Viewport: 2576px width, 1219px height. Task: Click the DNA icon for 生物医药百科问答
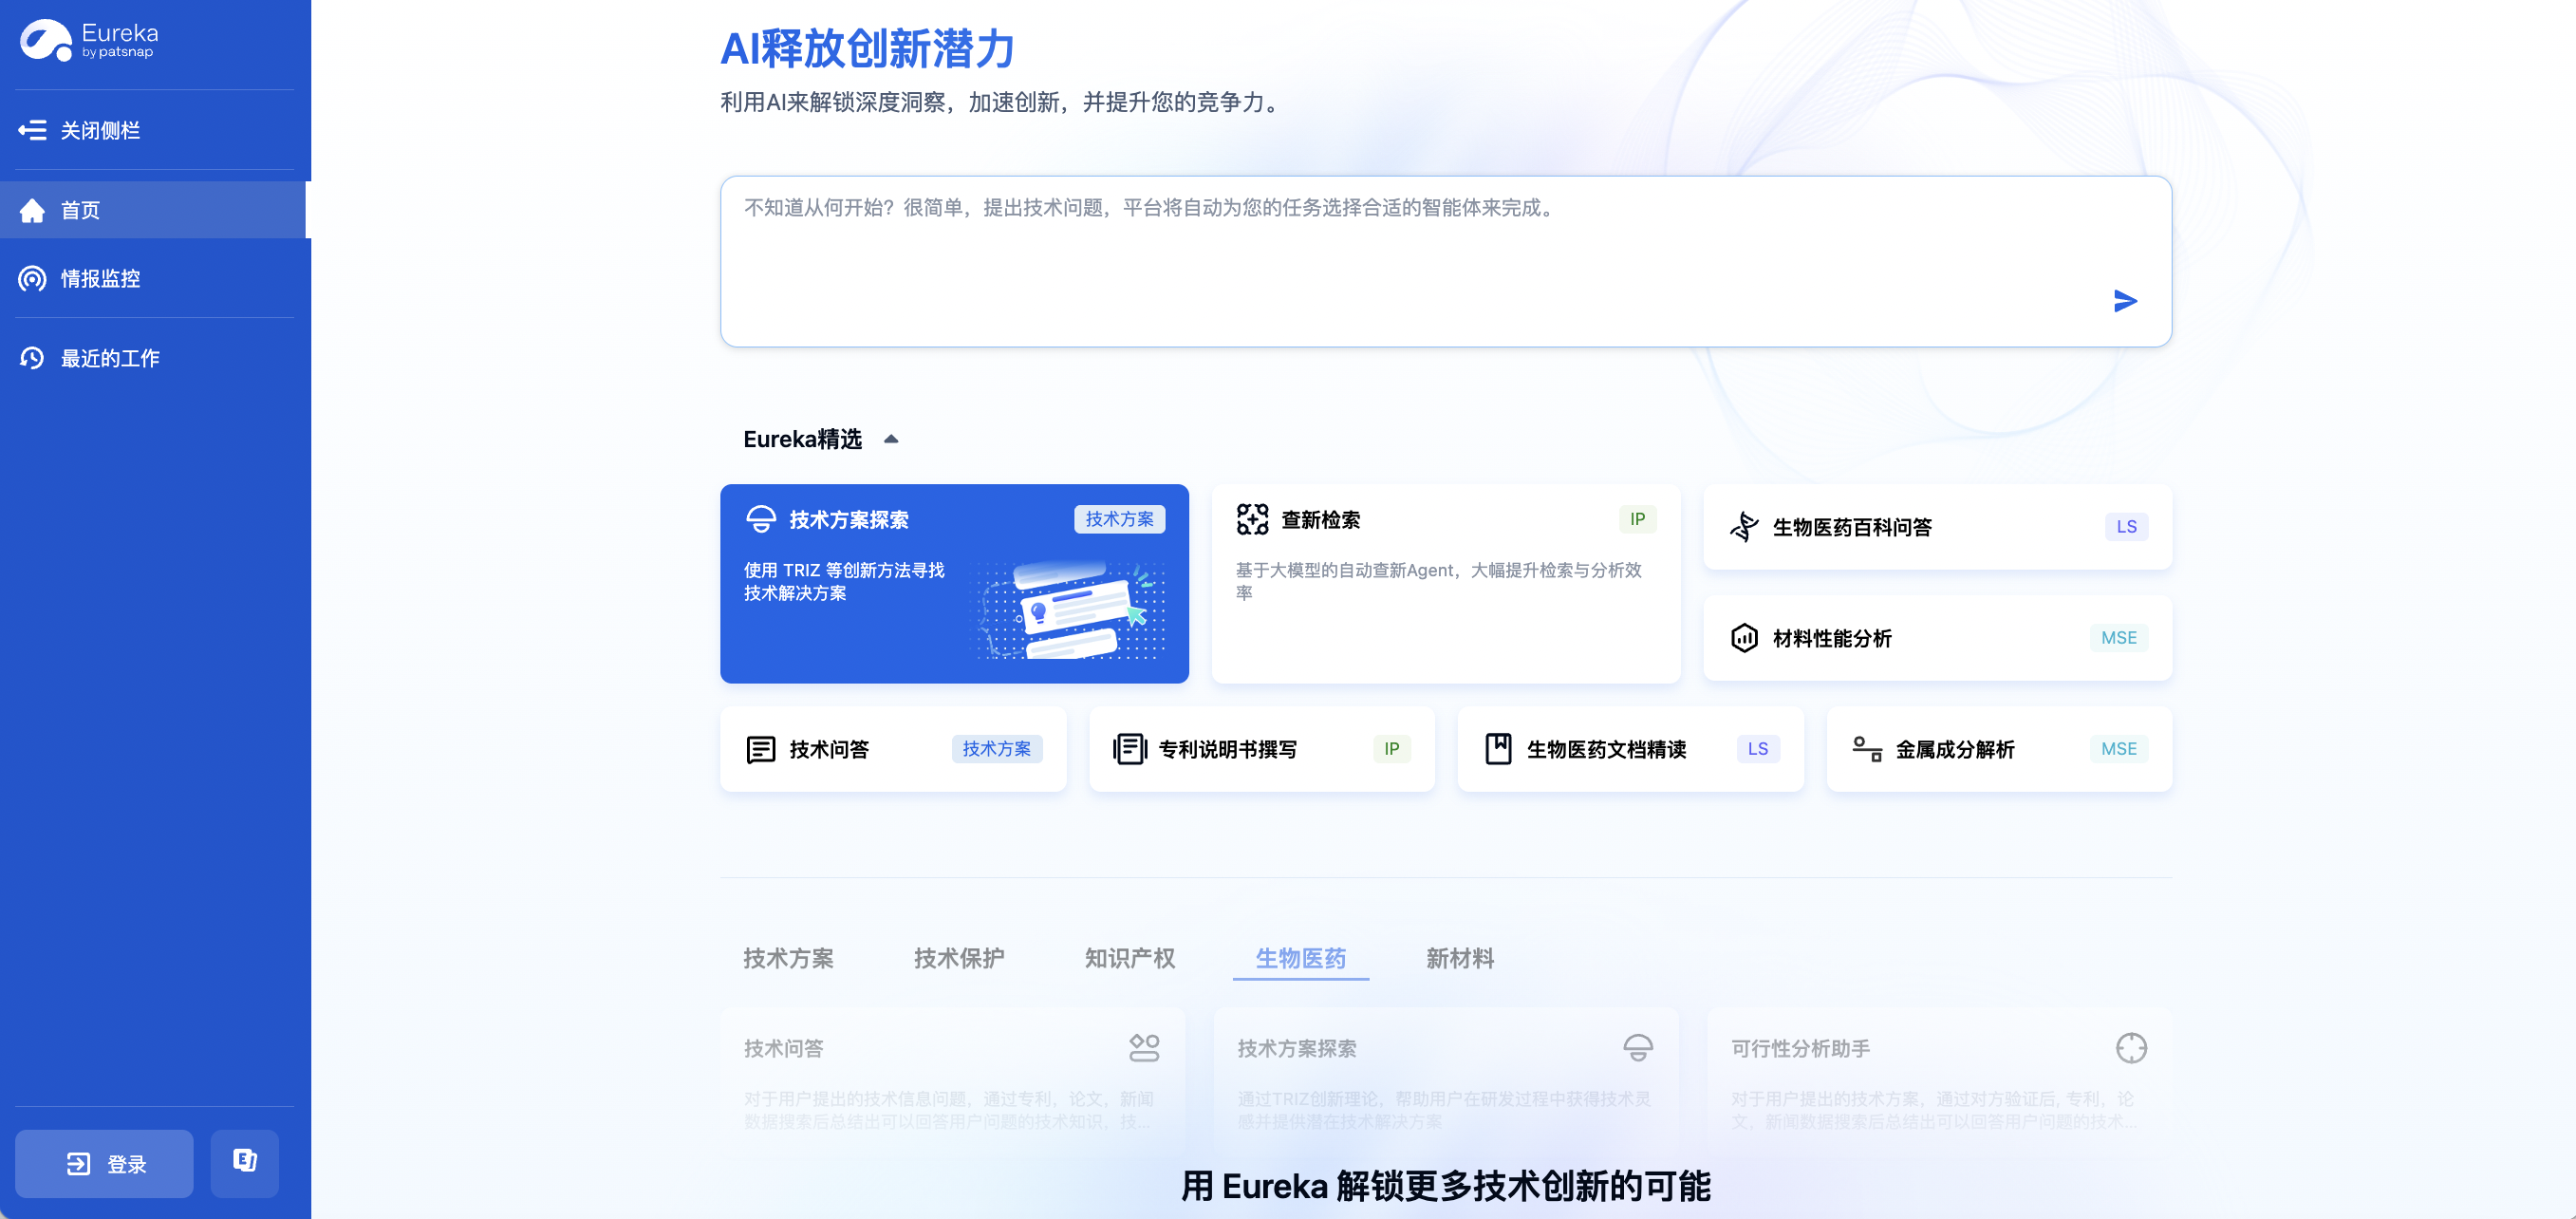tap(1745, 527)
